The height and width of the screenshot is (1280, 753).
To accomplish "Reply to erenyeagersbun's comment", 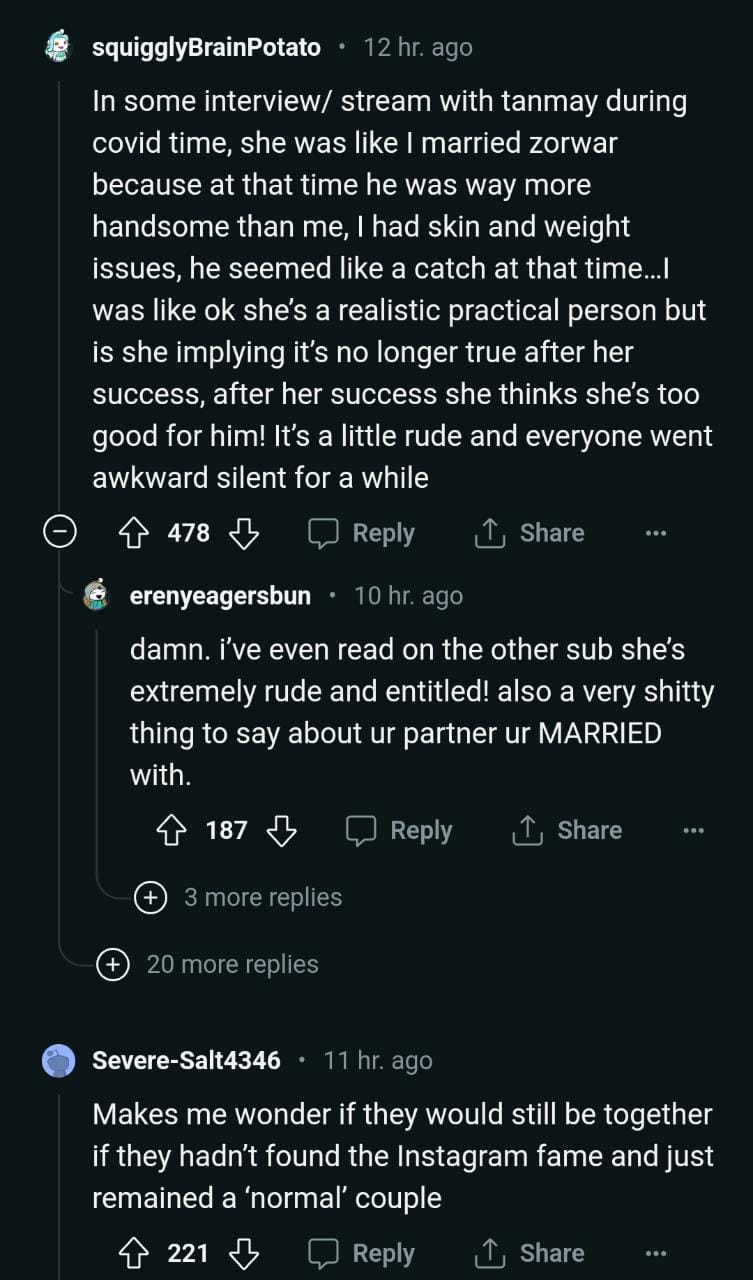I will click(x=399, y=830).
